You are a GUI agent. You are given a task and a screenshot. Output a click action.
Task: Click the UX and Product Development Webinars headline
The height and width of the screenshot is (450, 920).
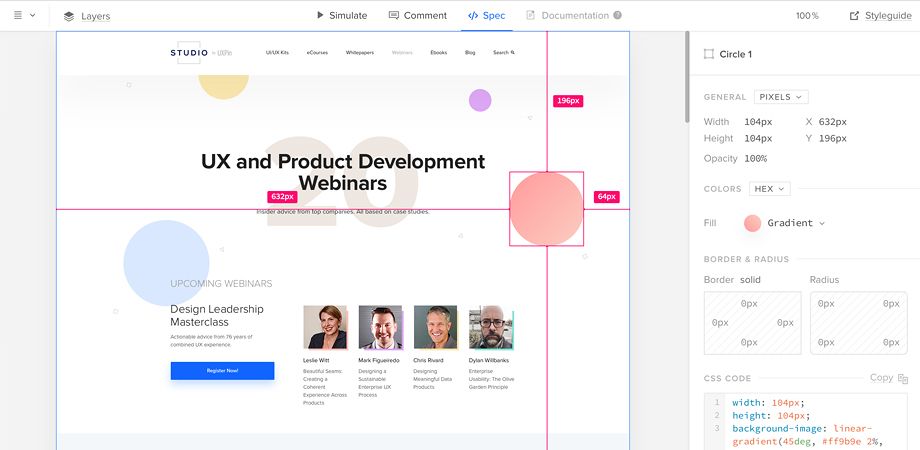(343, 172)
